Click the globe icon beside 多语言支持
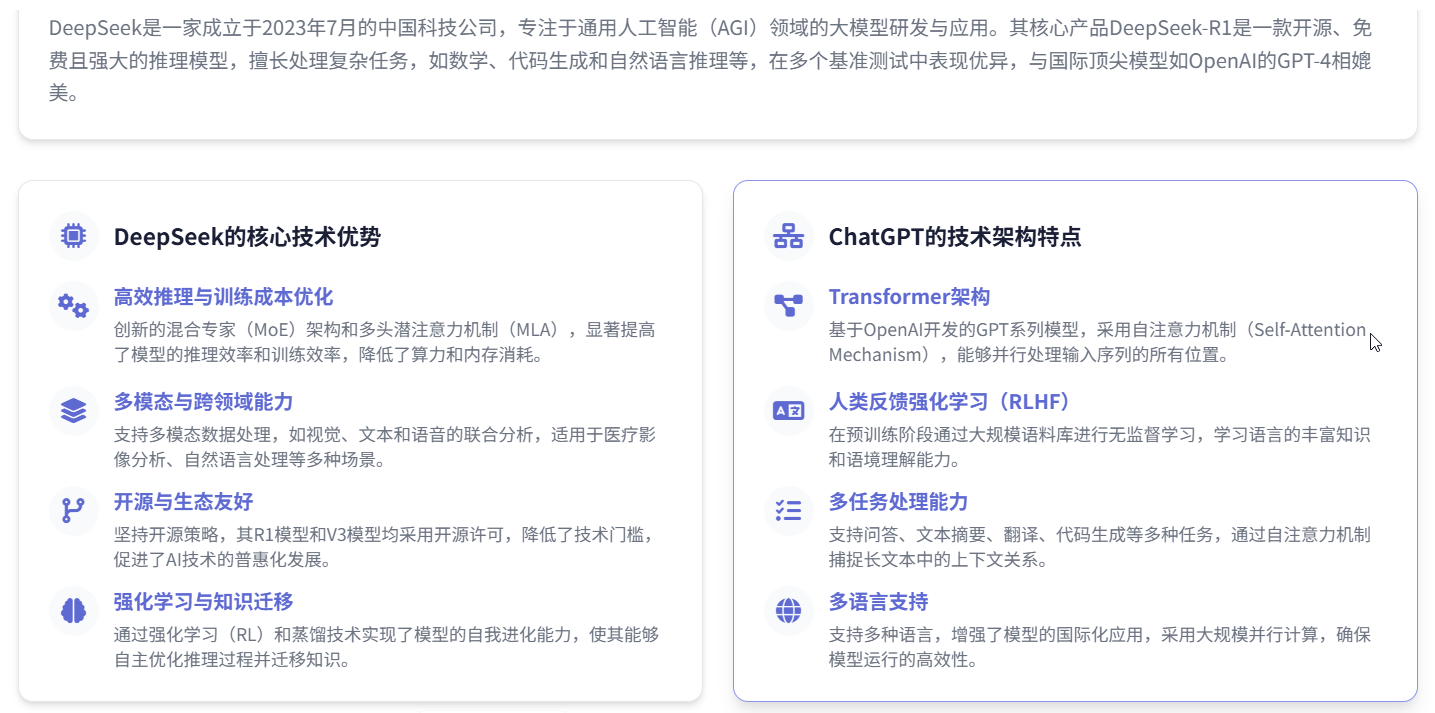The width and height of the screenshot is (1435, 713). (788, 611)
